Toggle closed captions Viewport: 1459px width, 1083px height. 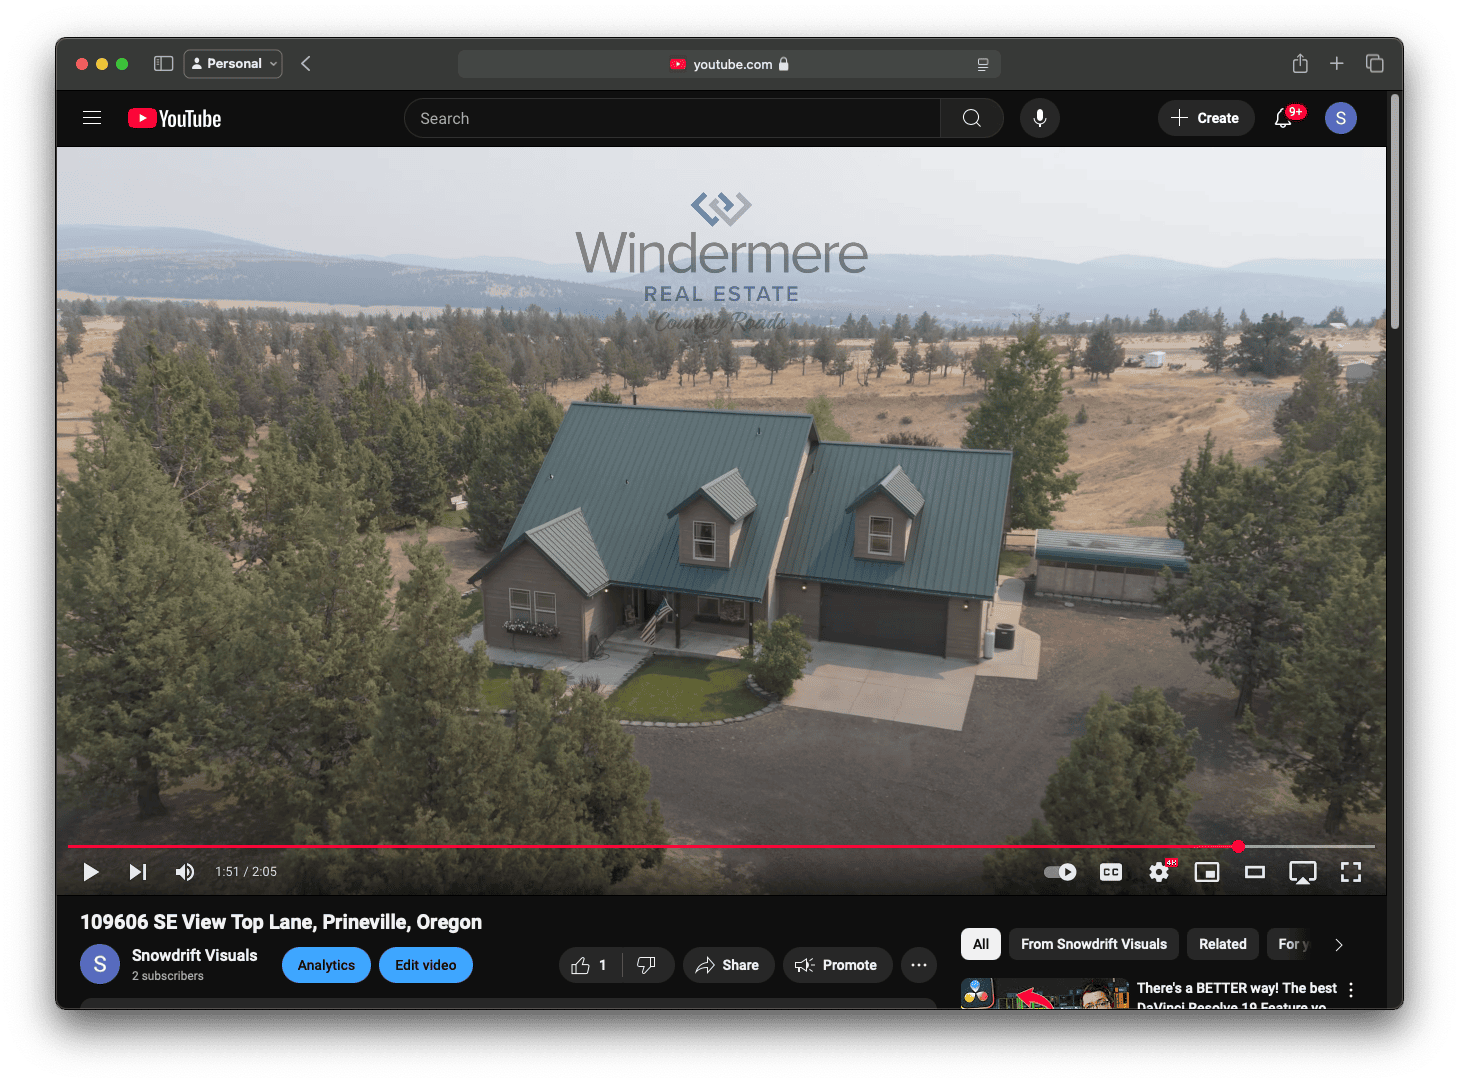(1111, 872)
